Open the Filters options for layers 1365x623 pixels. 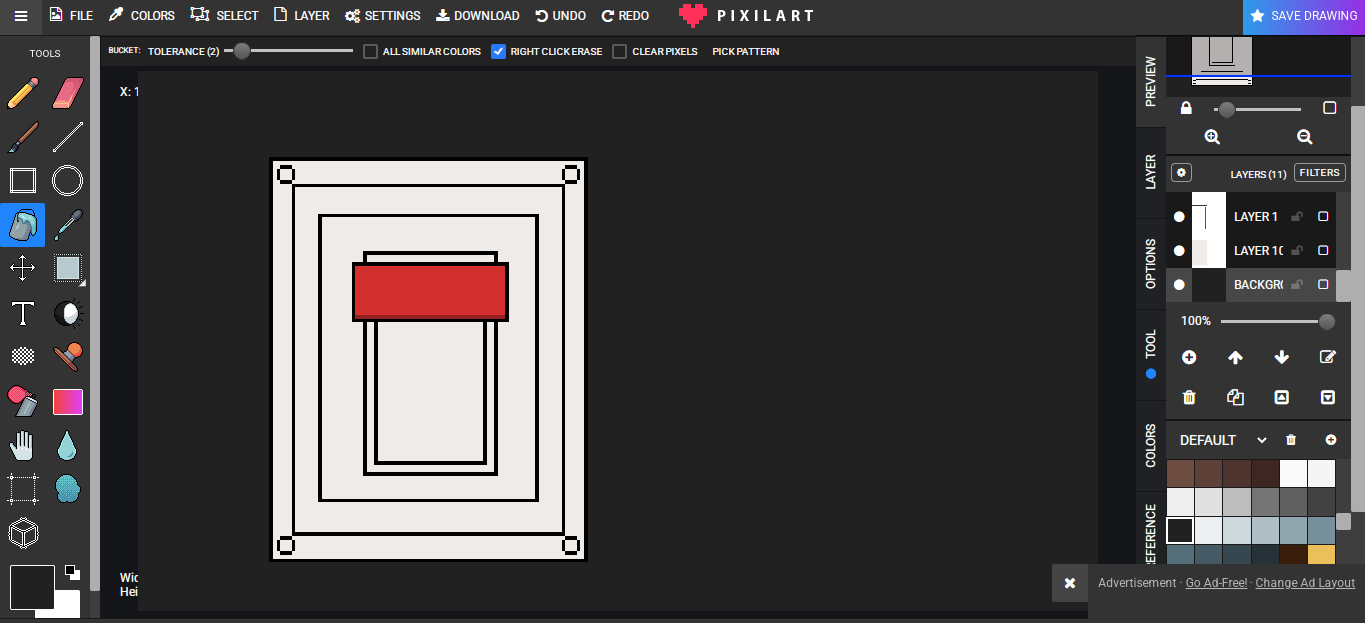(1319, 173)
